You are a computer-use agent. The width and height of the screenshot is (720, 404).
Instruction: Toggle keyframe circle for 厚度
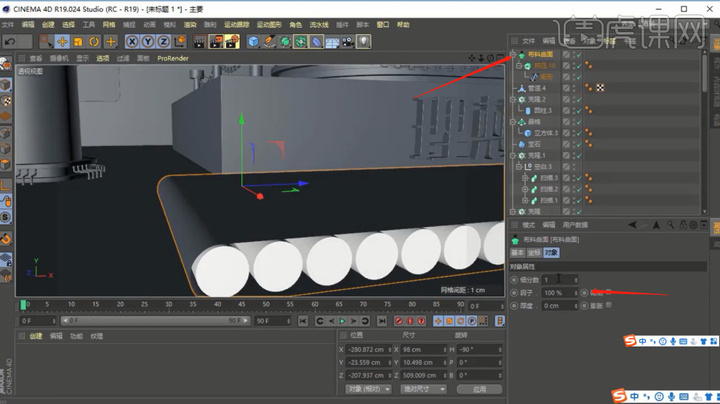[x=514, y=306]
